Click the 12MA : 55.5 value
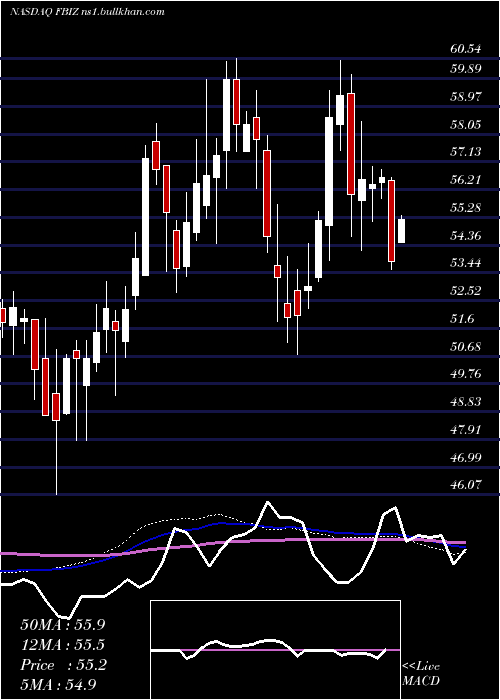Image resolution: width=500 pixels, height=700 pixels. tap(63, 645)
